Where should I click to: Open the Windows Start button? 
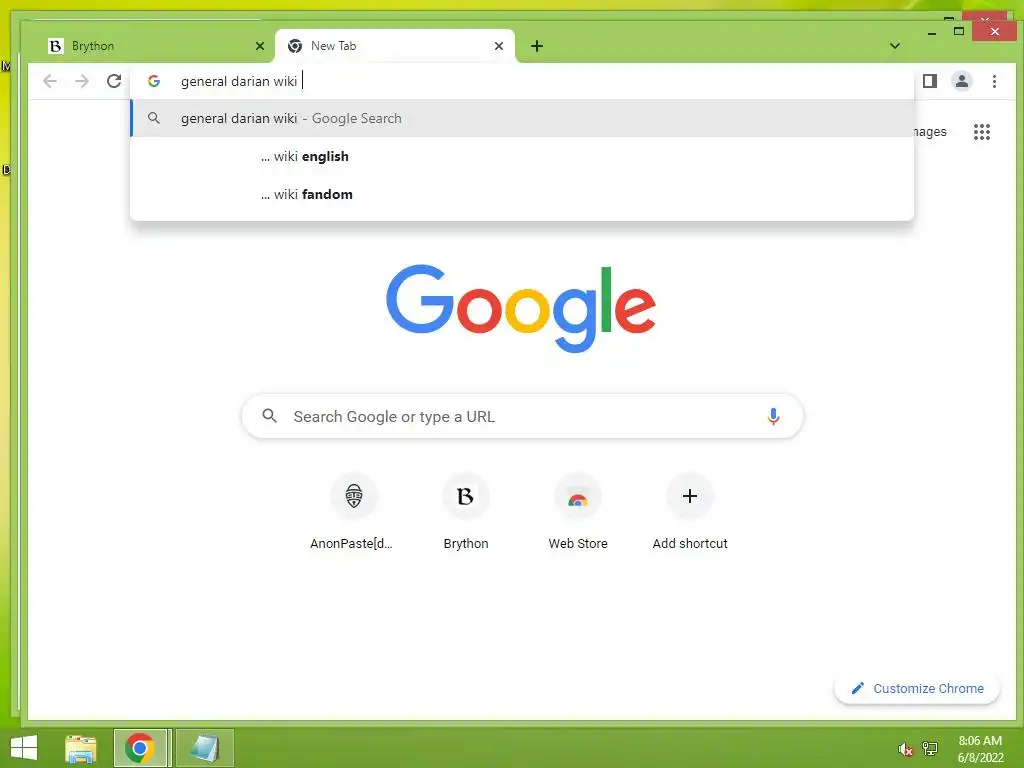pos(24,748)
